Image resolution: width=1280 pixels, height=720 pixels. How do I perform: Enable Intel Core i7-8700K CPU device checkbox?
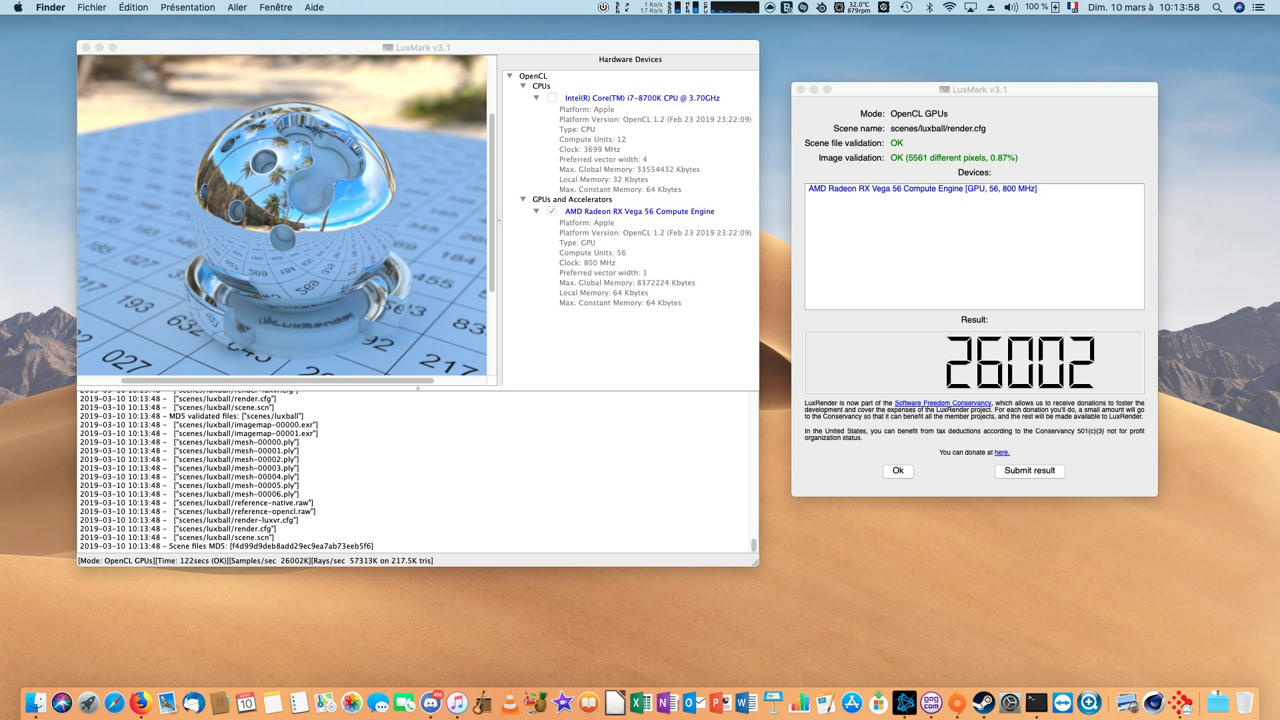coord(552,98)
